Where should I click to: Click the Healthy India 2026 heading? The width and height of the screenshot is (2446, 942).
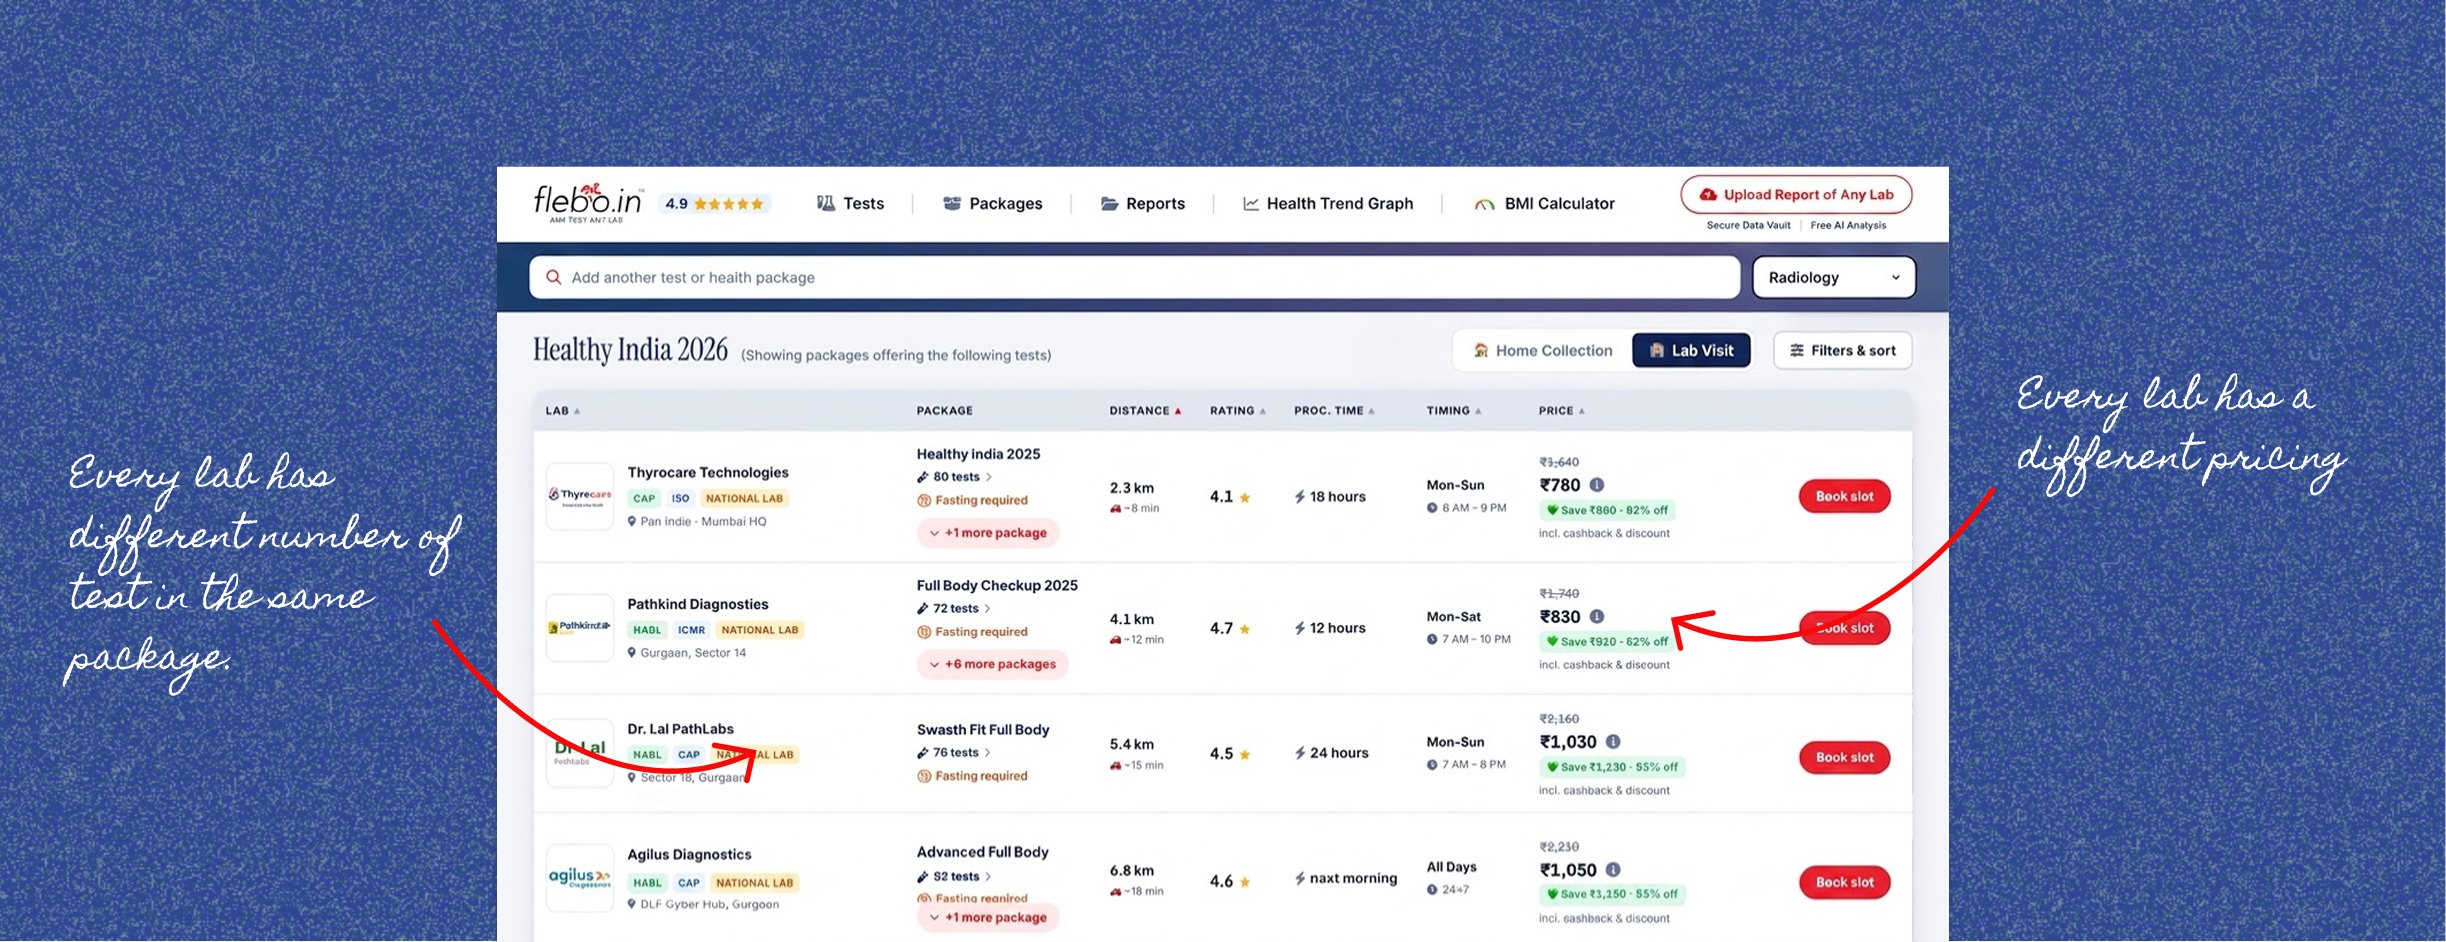[630, 350]
